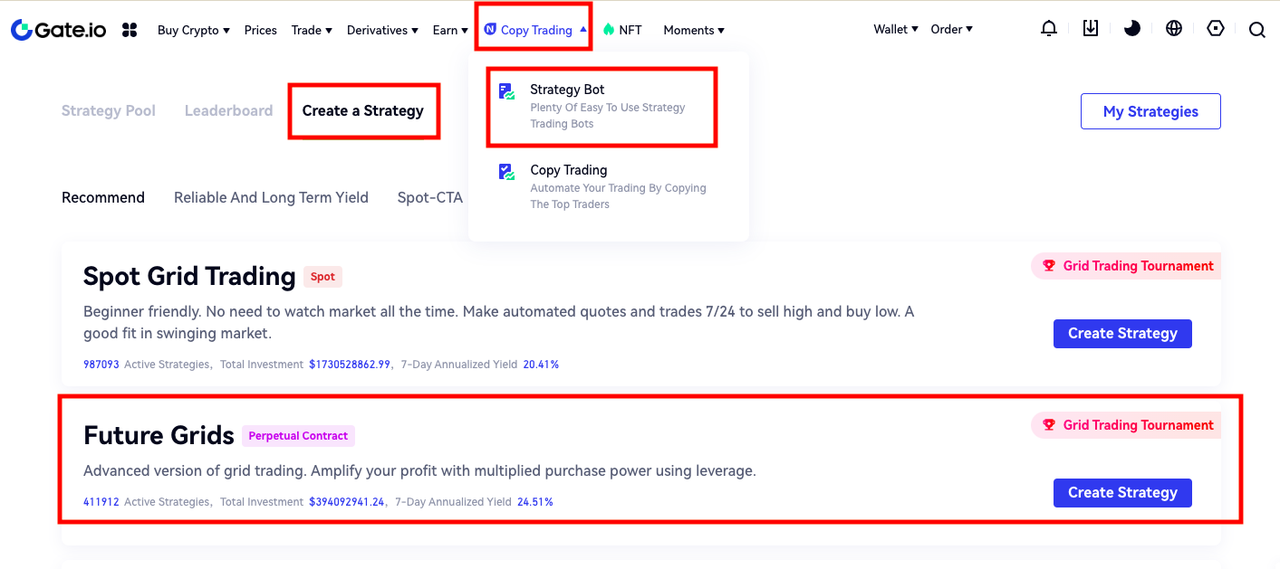Open the four-dot apps grid menu
Screen dimensions: 1280x569
coord(129,30)
